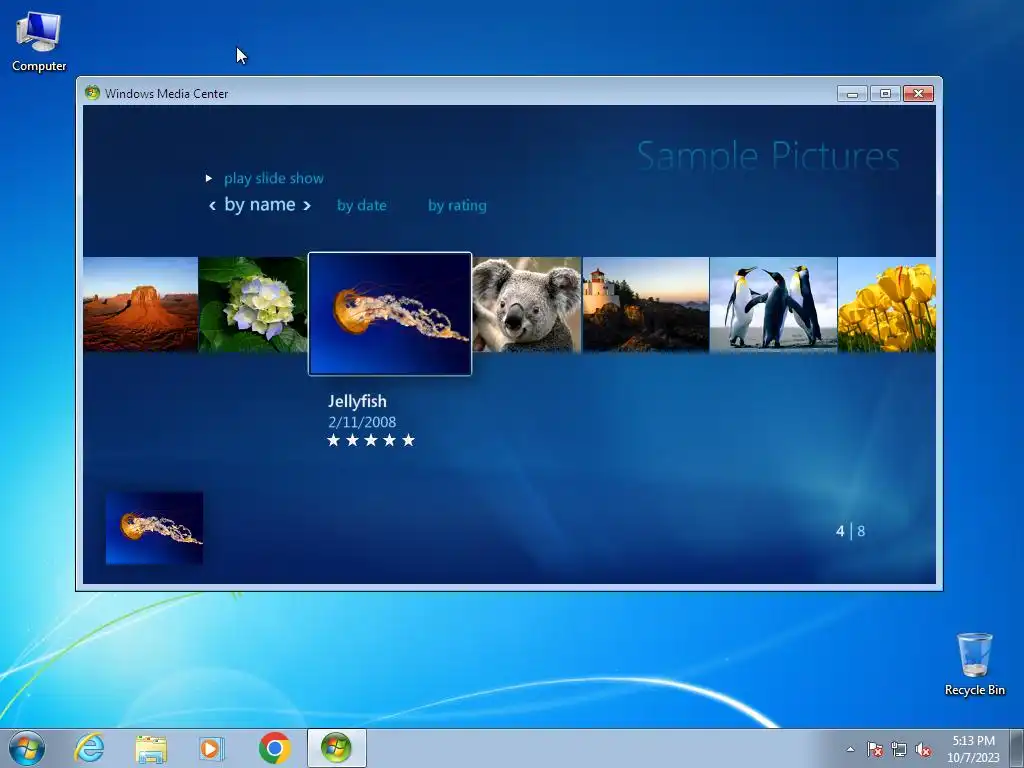
Task: Open the Action Center flag icon
Action: (875, 749)
